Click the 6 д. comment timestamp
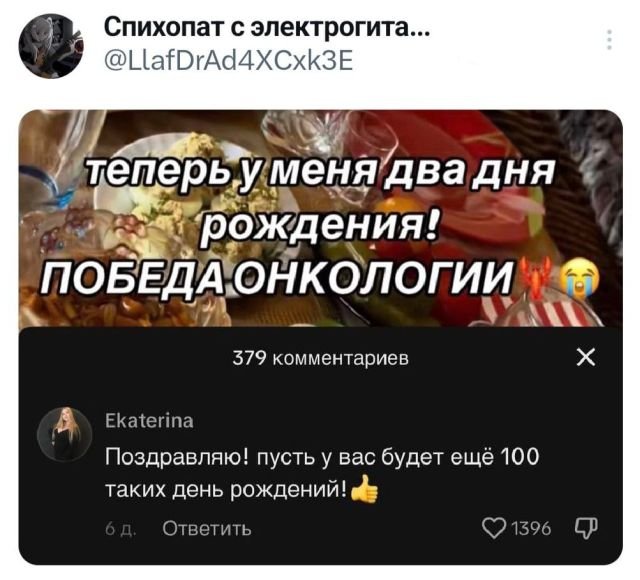Image resolution: width=640 pixels, height=580 pixels. 118,529
